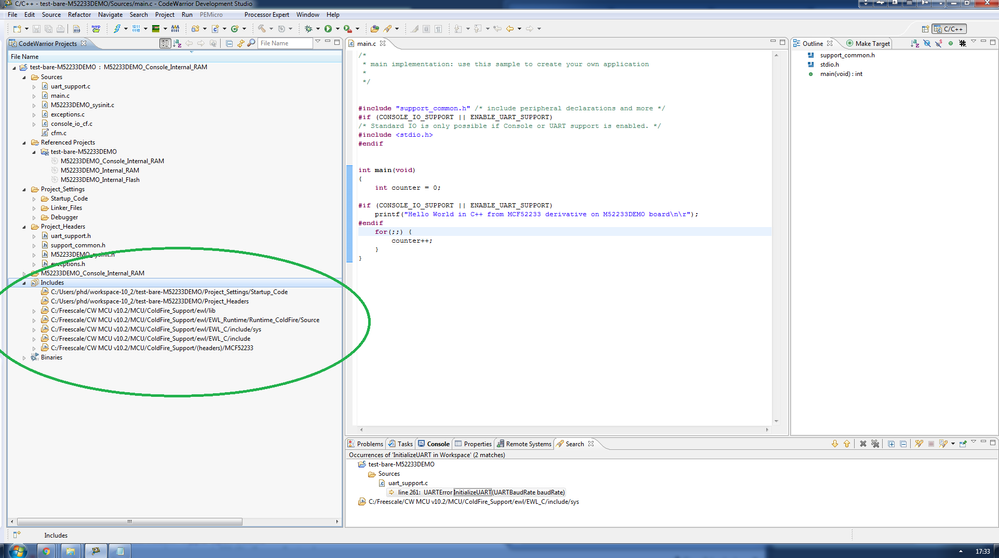Open the Project menu
Image resolution: width=999 pixels, height=558 pixels.
(164, 14)
